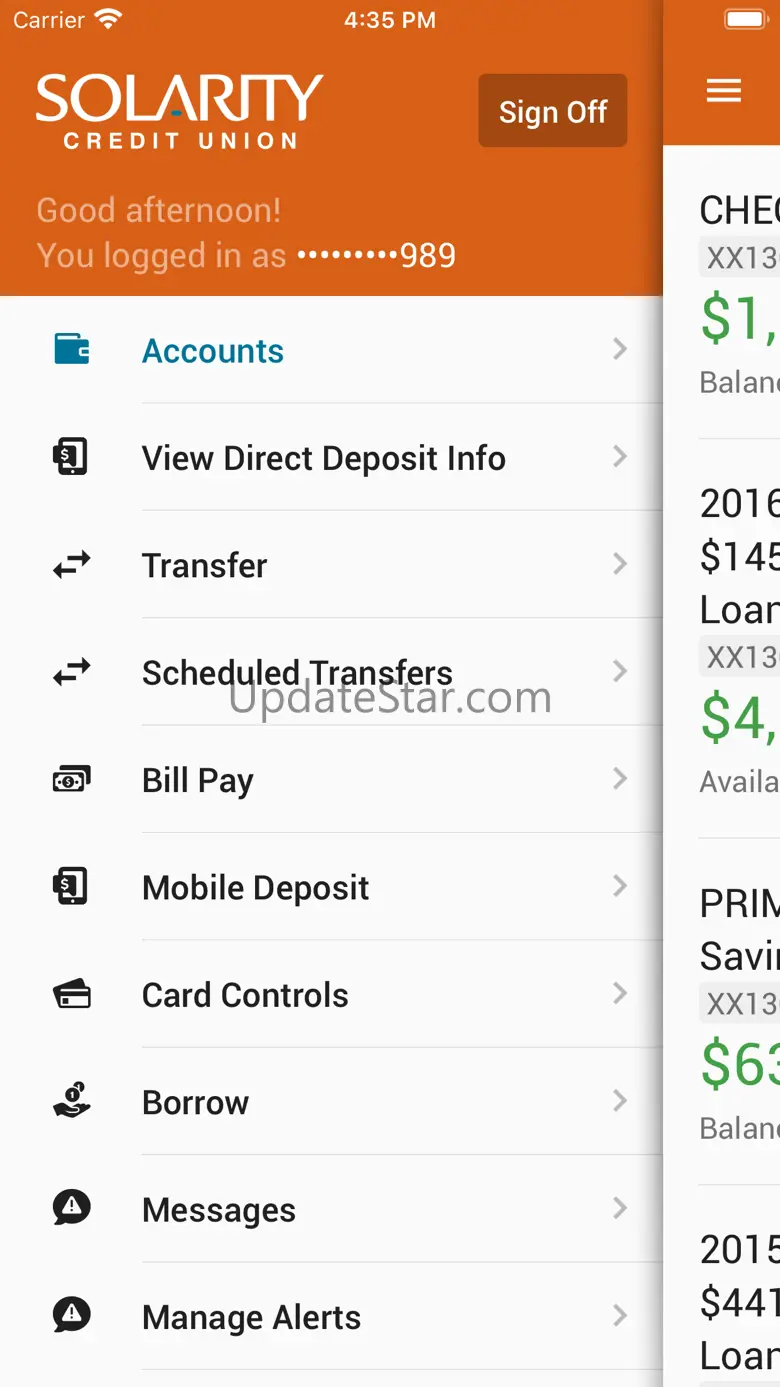Click the View Direct Deposit Info icon
The width and height of the screenshot is (780, 1387).
[71, 457]
